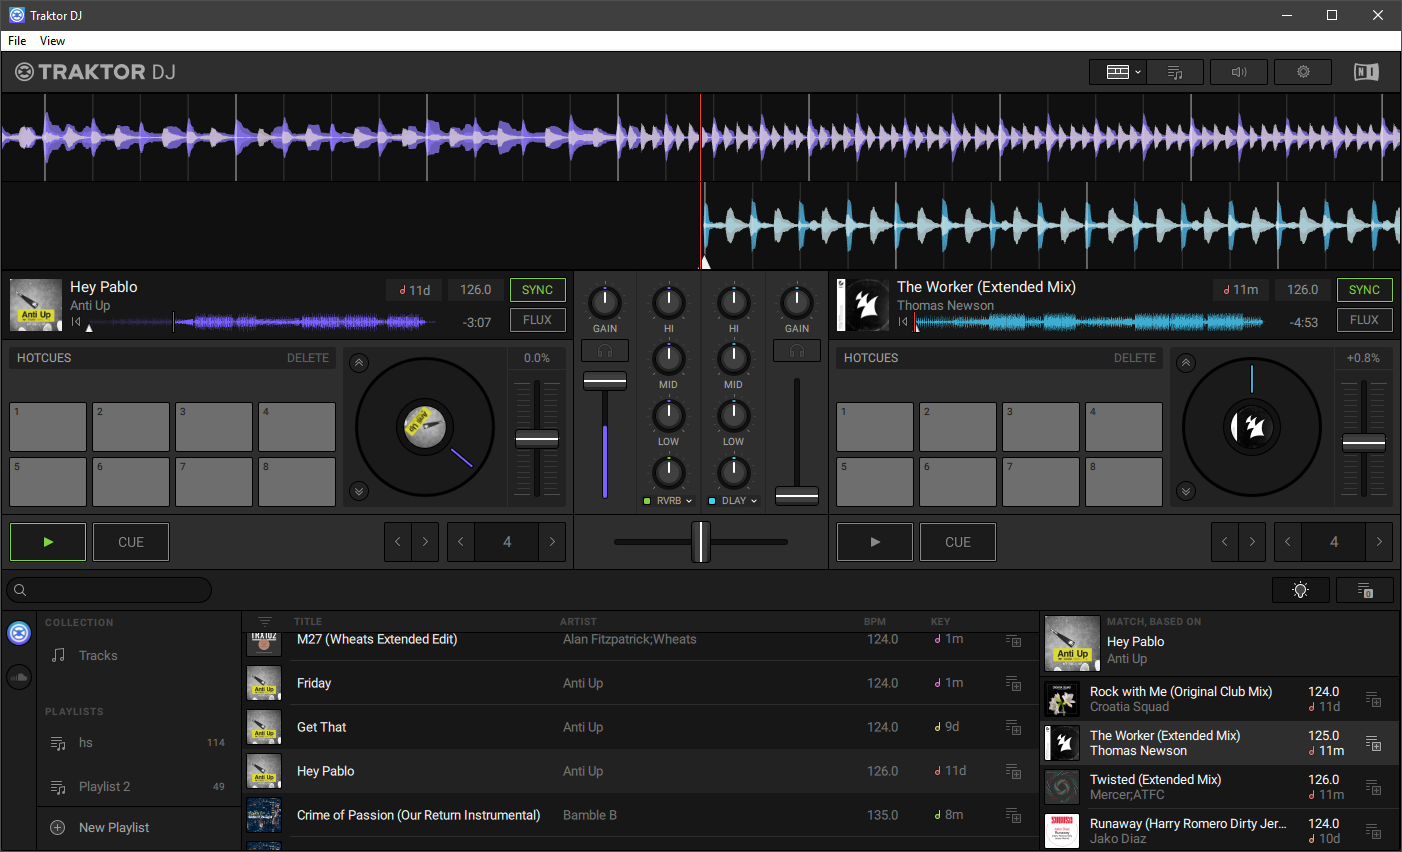
Task: Add Get That to playlist via row icon
Action: tap(1014, 728)
